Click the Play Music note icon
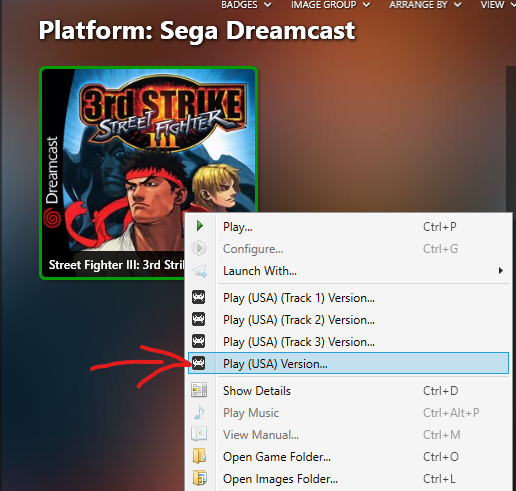 point(199,412)
